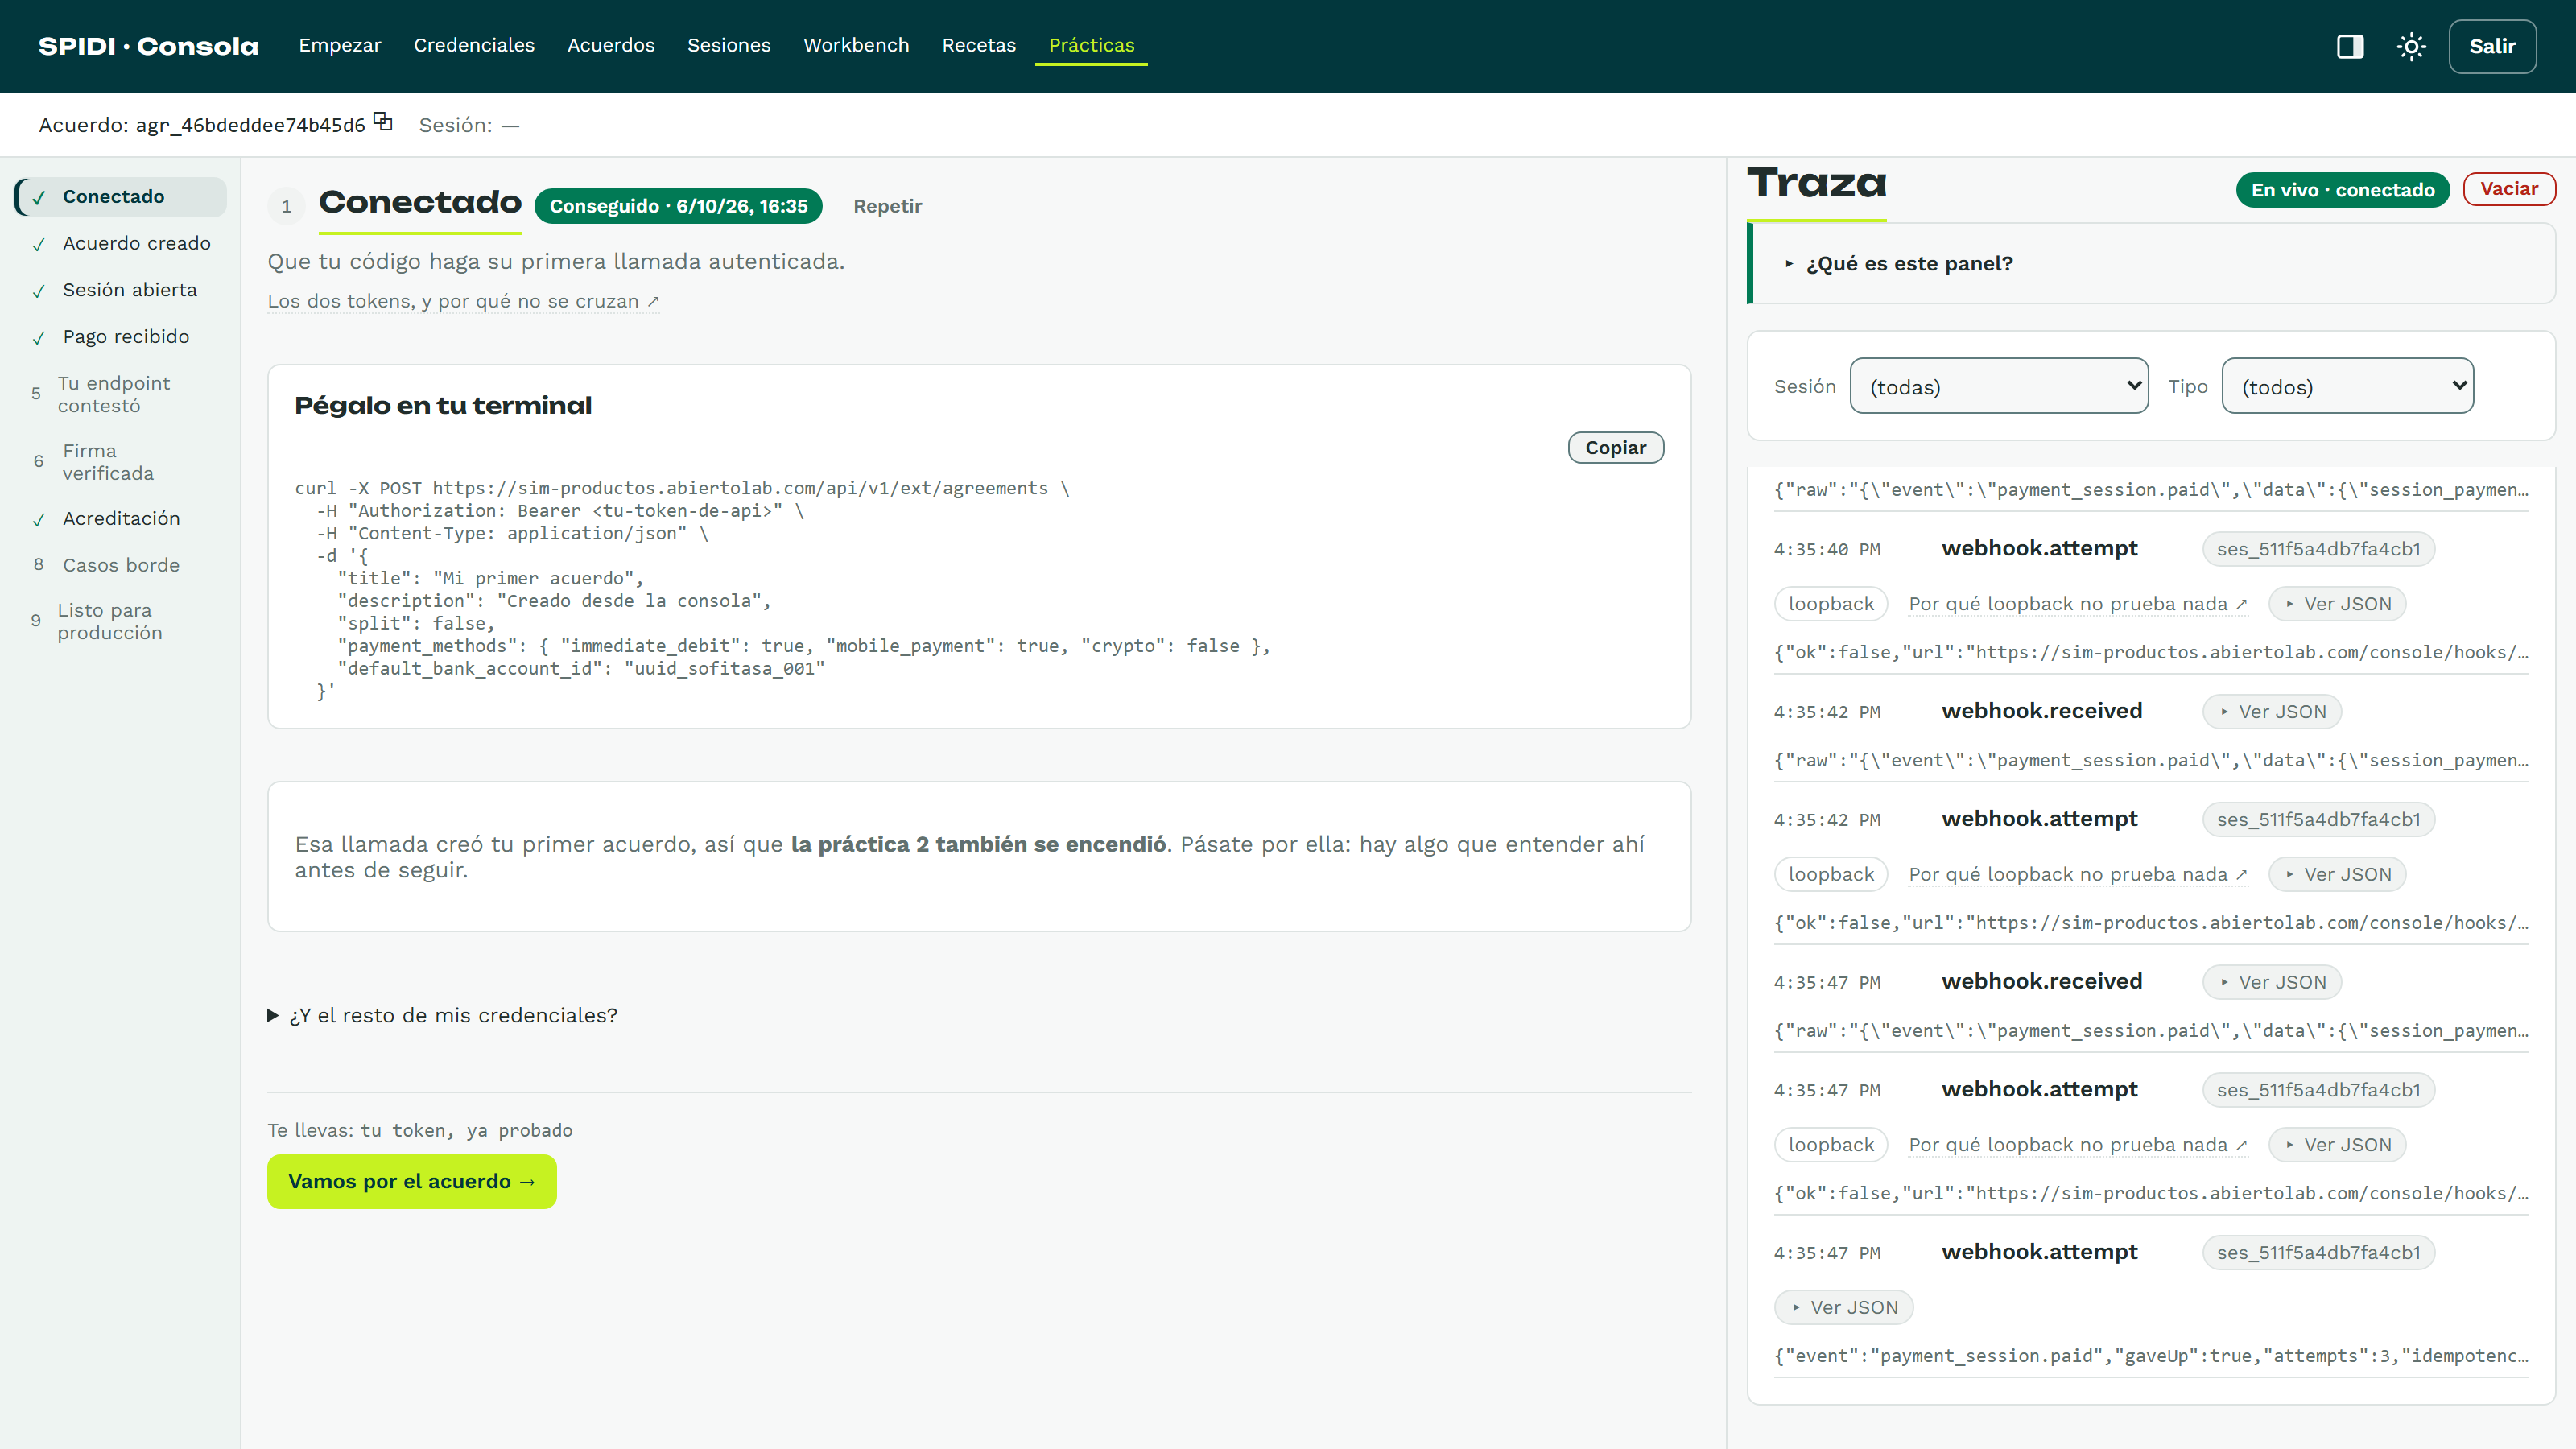Open loopback explanation link in 4:35:40 PM entry
The width and height of the screenshot is (2576, 1449).
pyautogui.click(x=2078, y=604)
